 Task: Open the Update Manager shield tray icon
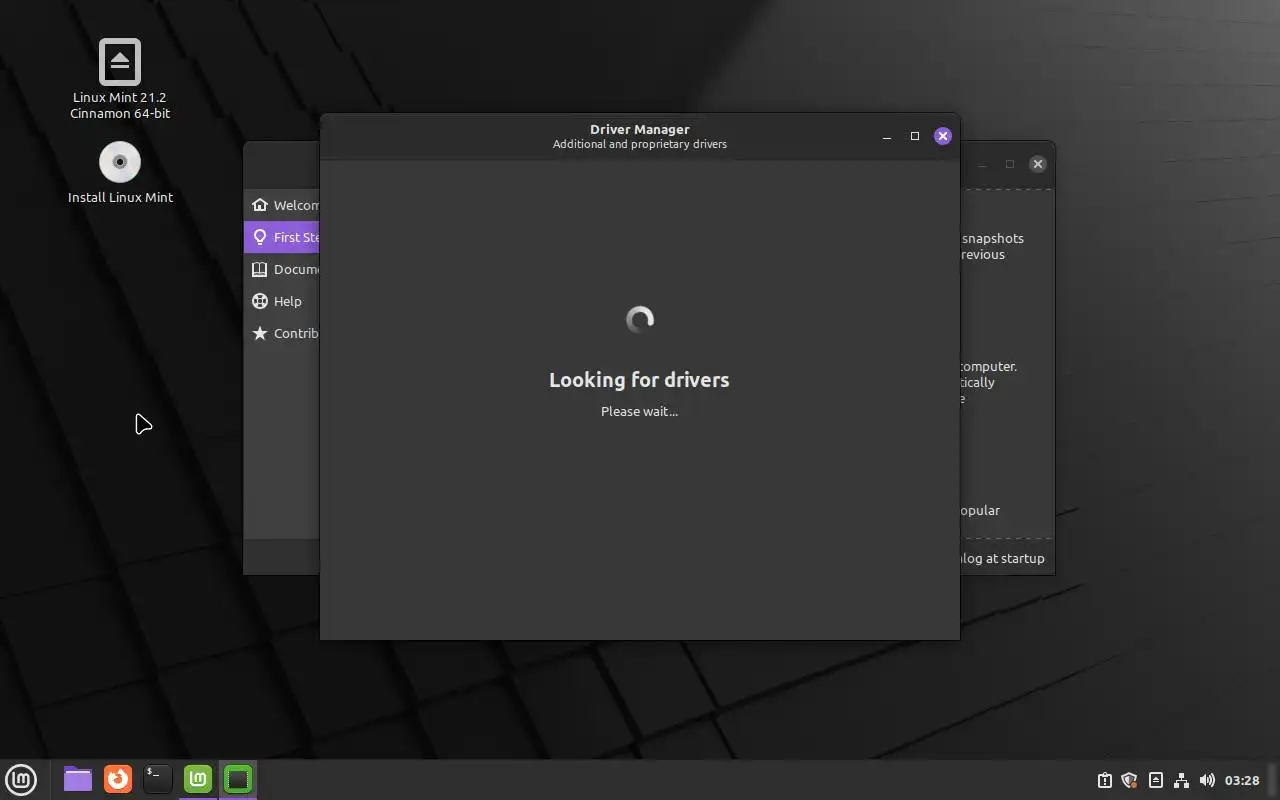click(x=1130, y=780)
